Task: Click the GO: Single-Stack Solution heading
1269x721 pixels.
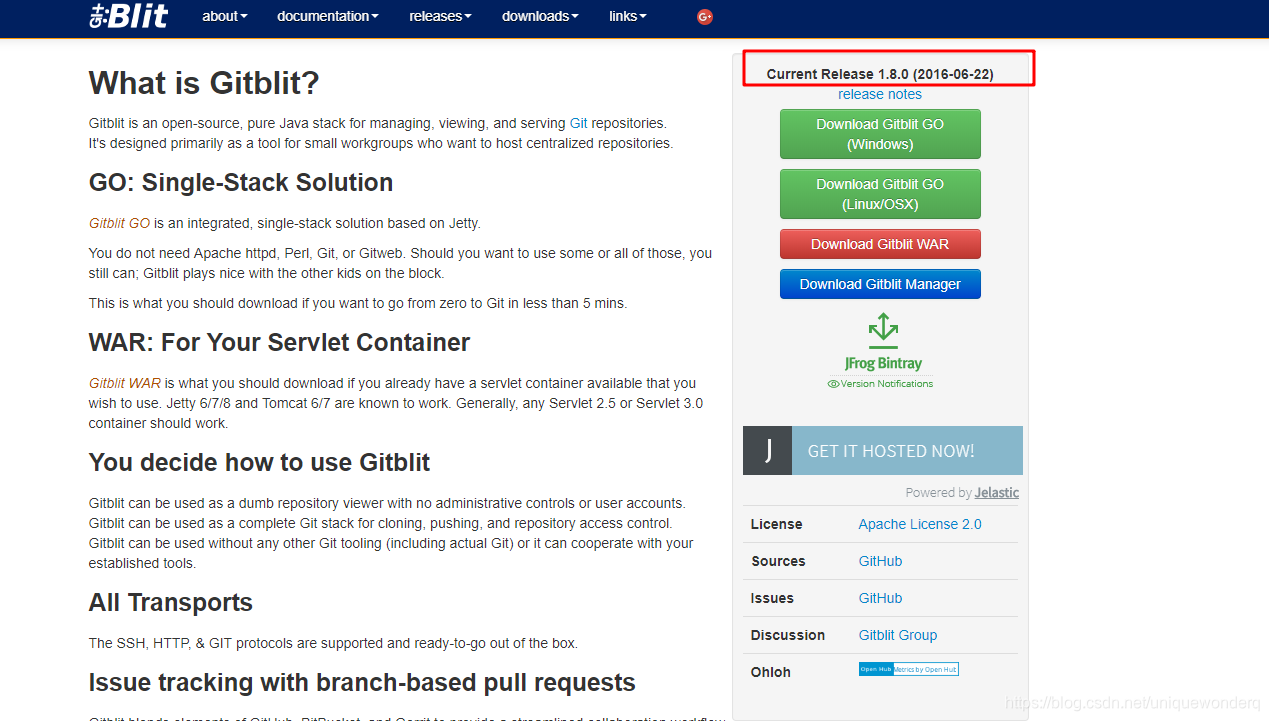Action: click(241, 183)
